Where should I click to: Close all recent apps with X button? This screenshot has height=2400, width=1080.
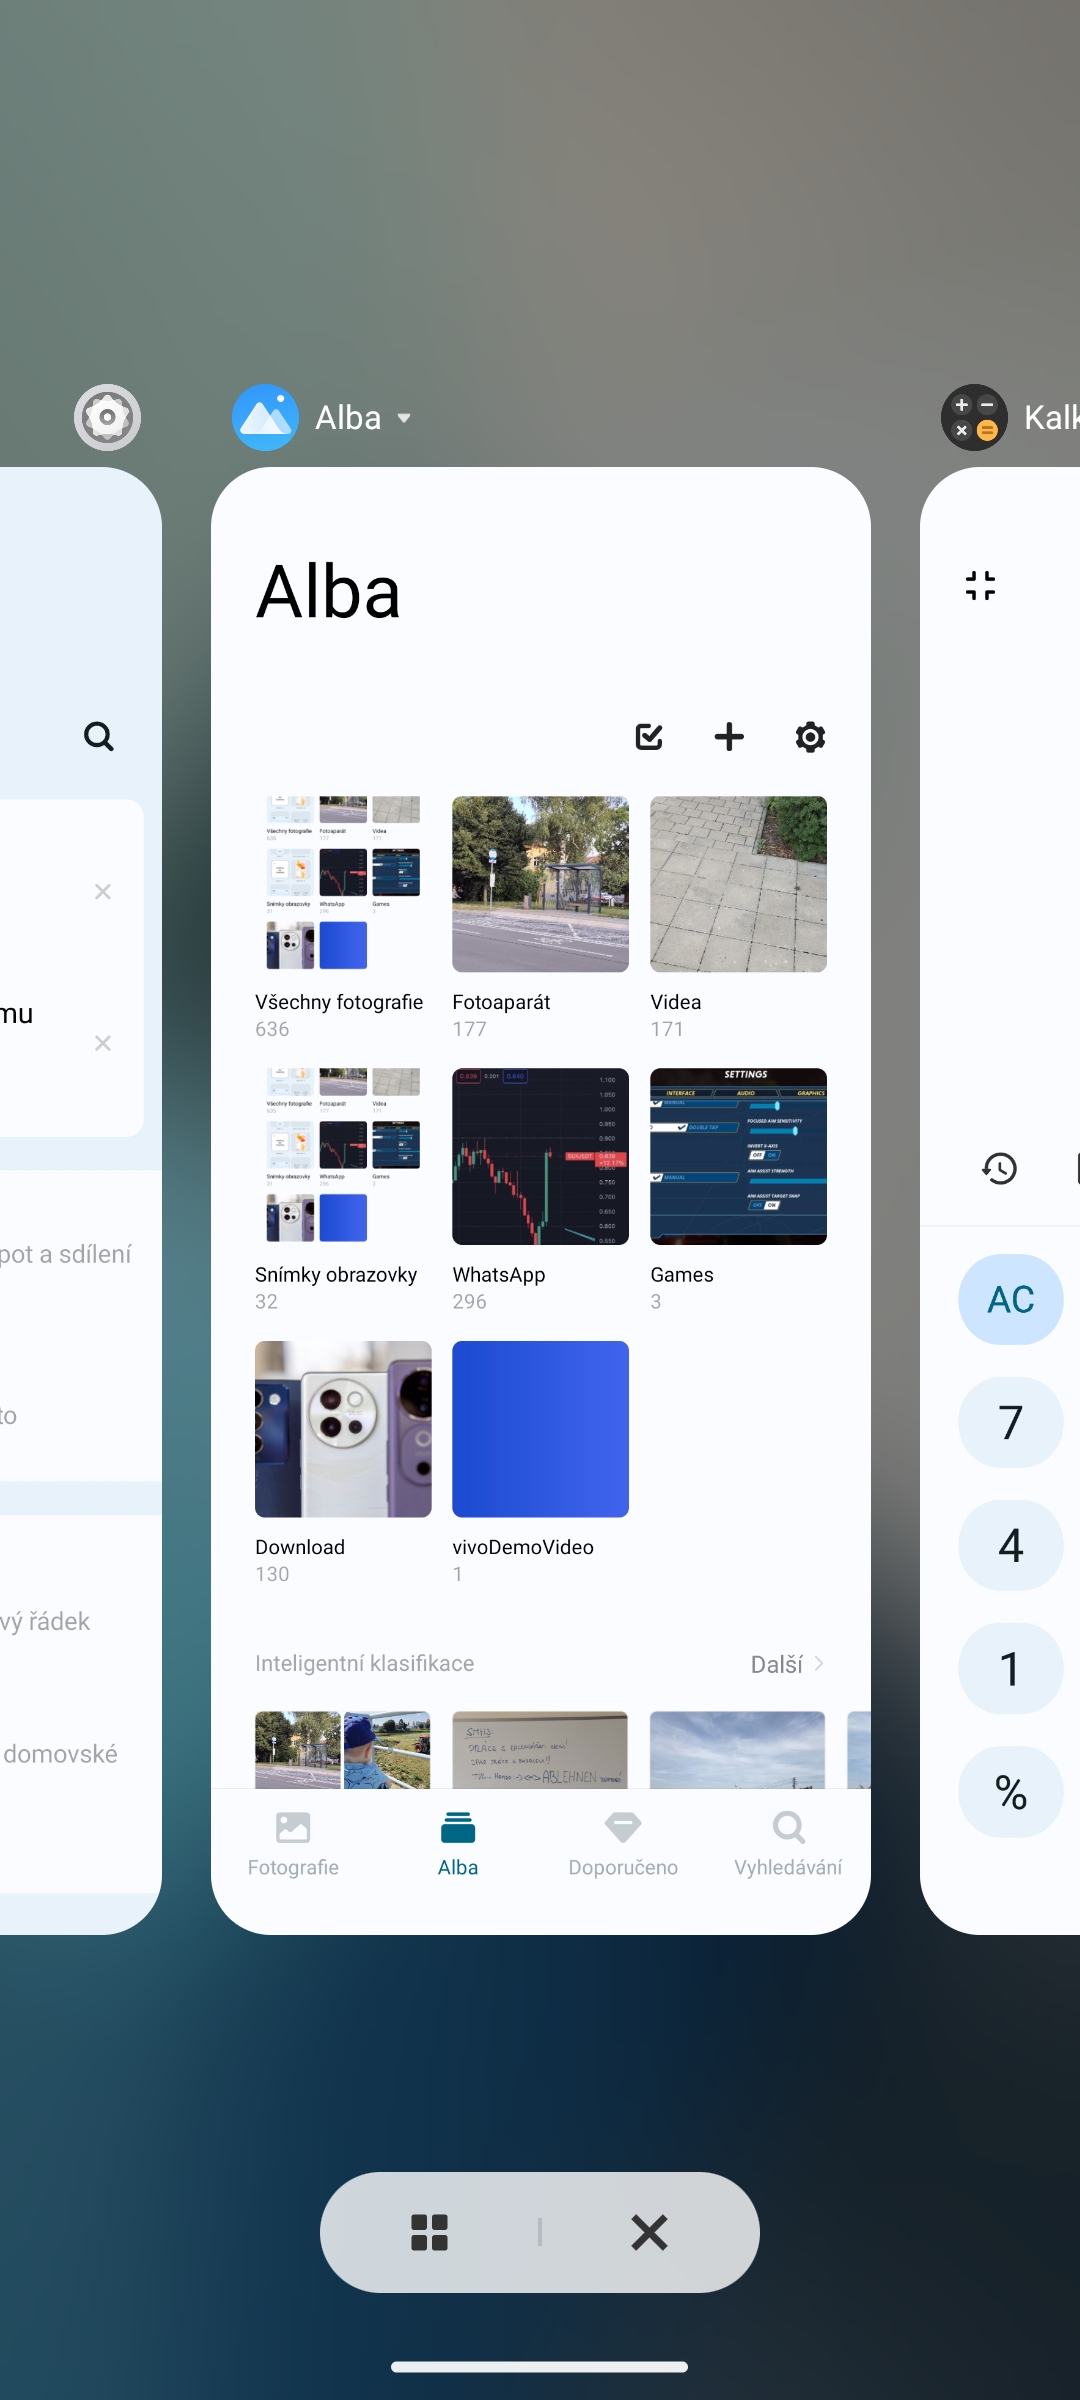tap(649, 2232)
